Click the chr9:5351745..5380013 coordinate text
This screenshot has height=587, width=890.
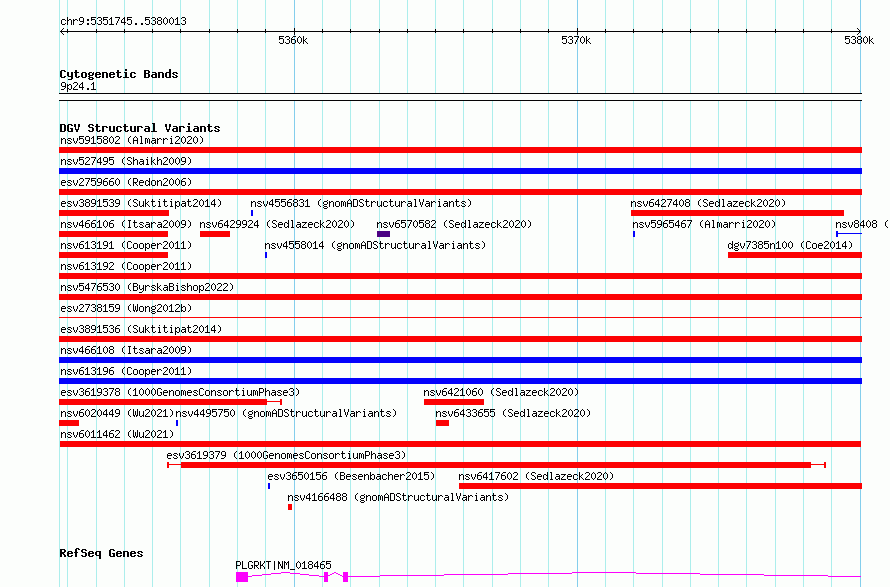[123, 21]
